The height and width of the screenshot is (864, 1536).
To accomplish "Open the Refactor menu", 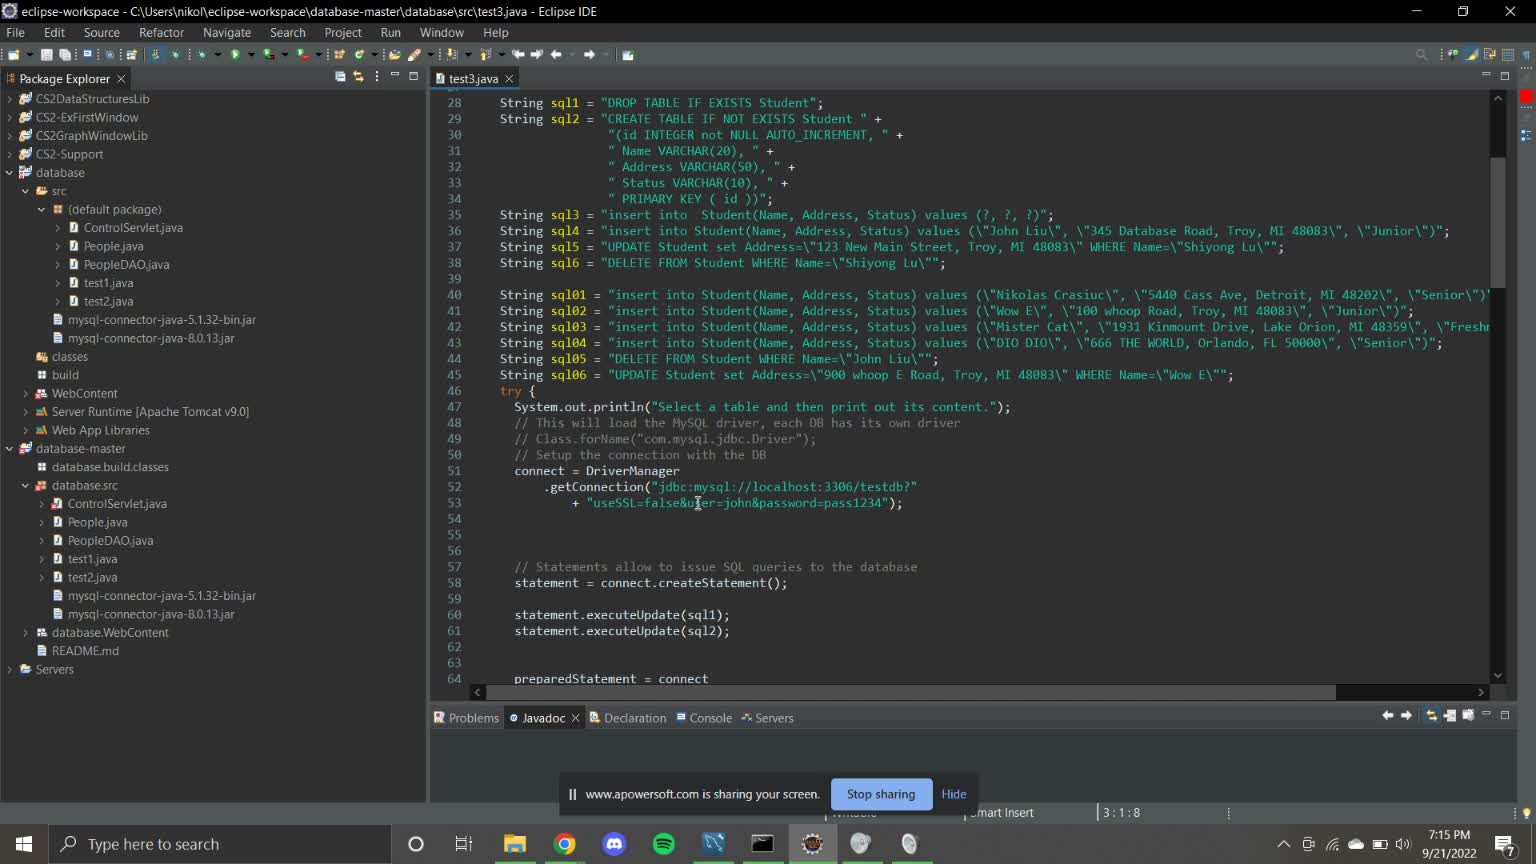I will pos(161,33).
